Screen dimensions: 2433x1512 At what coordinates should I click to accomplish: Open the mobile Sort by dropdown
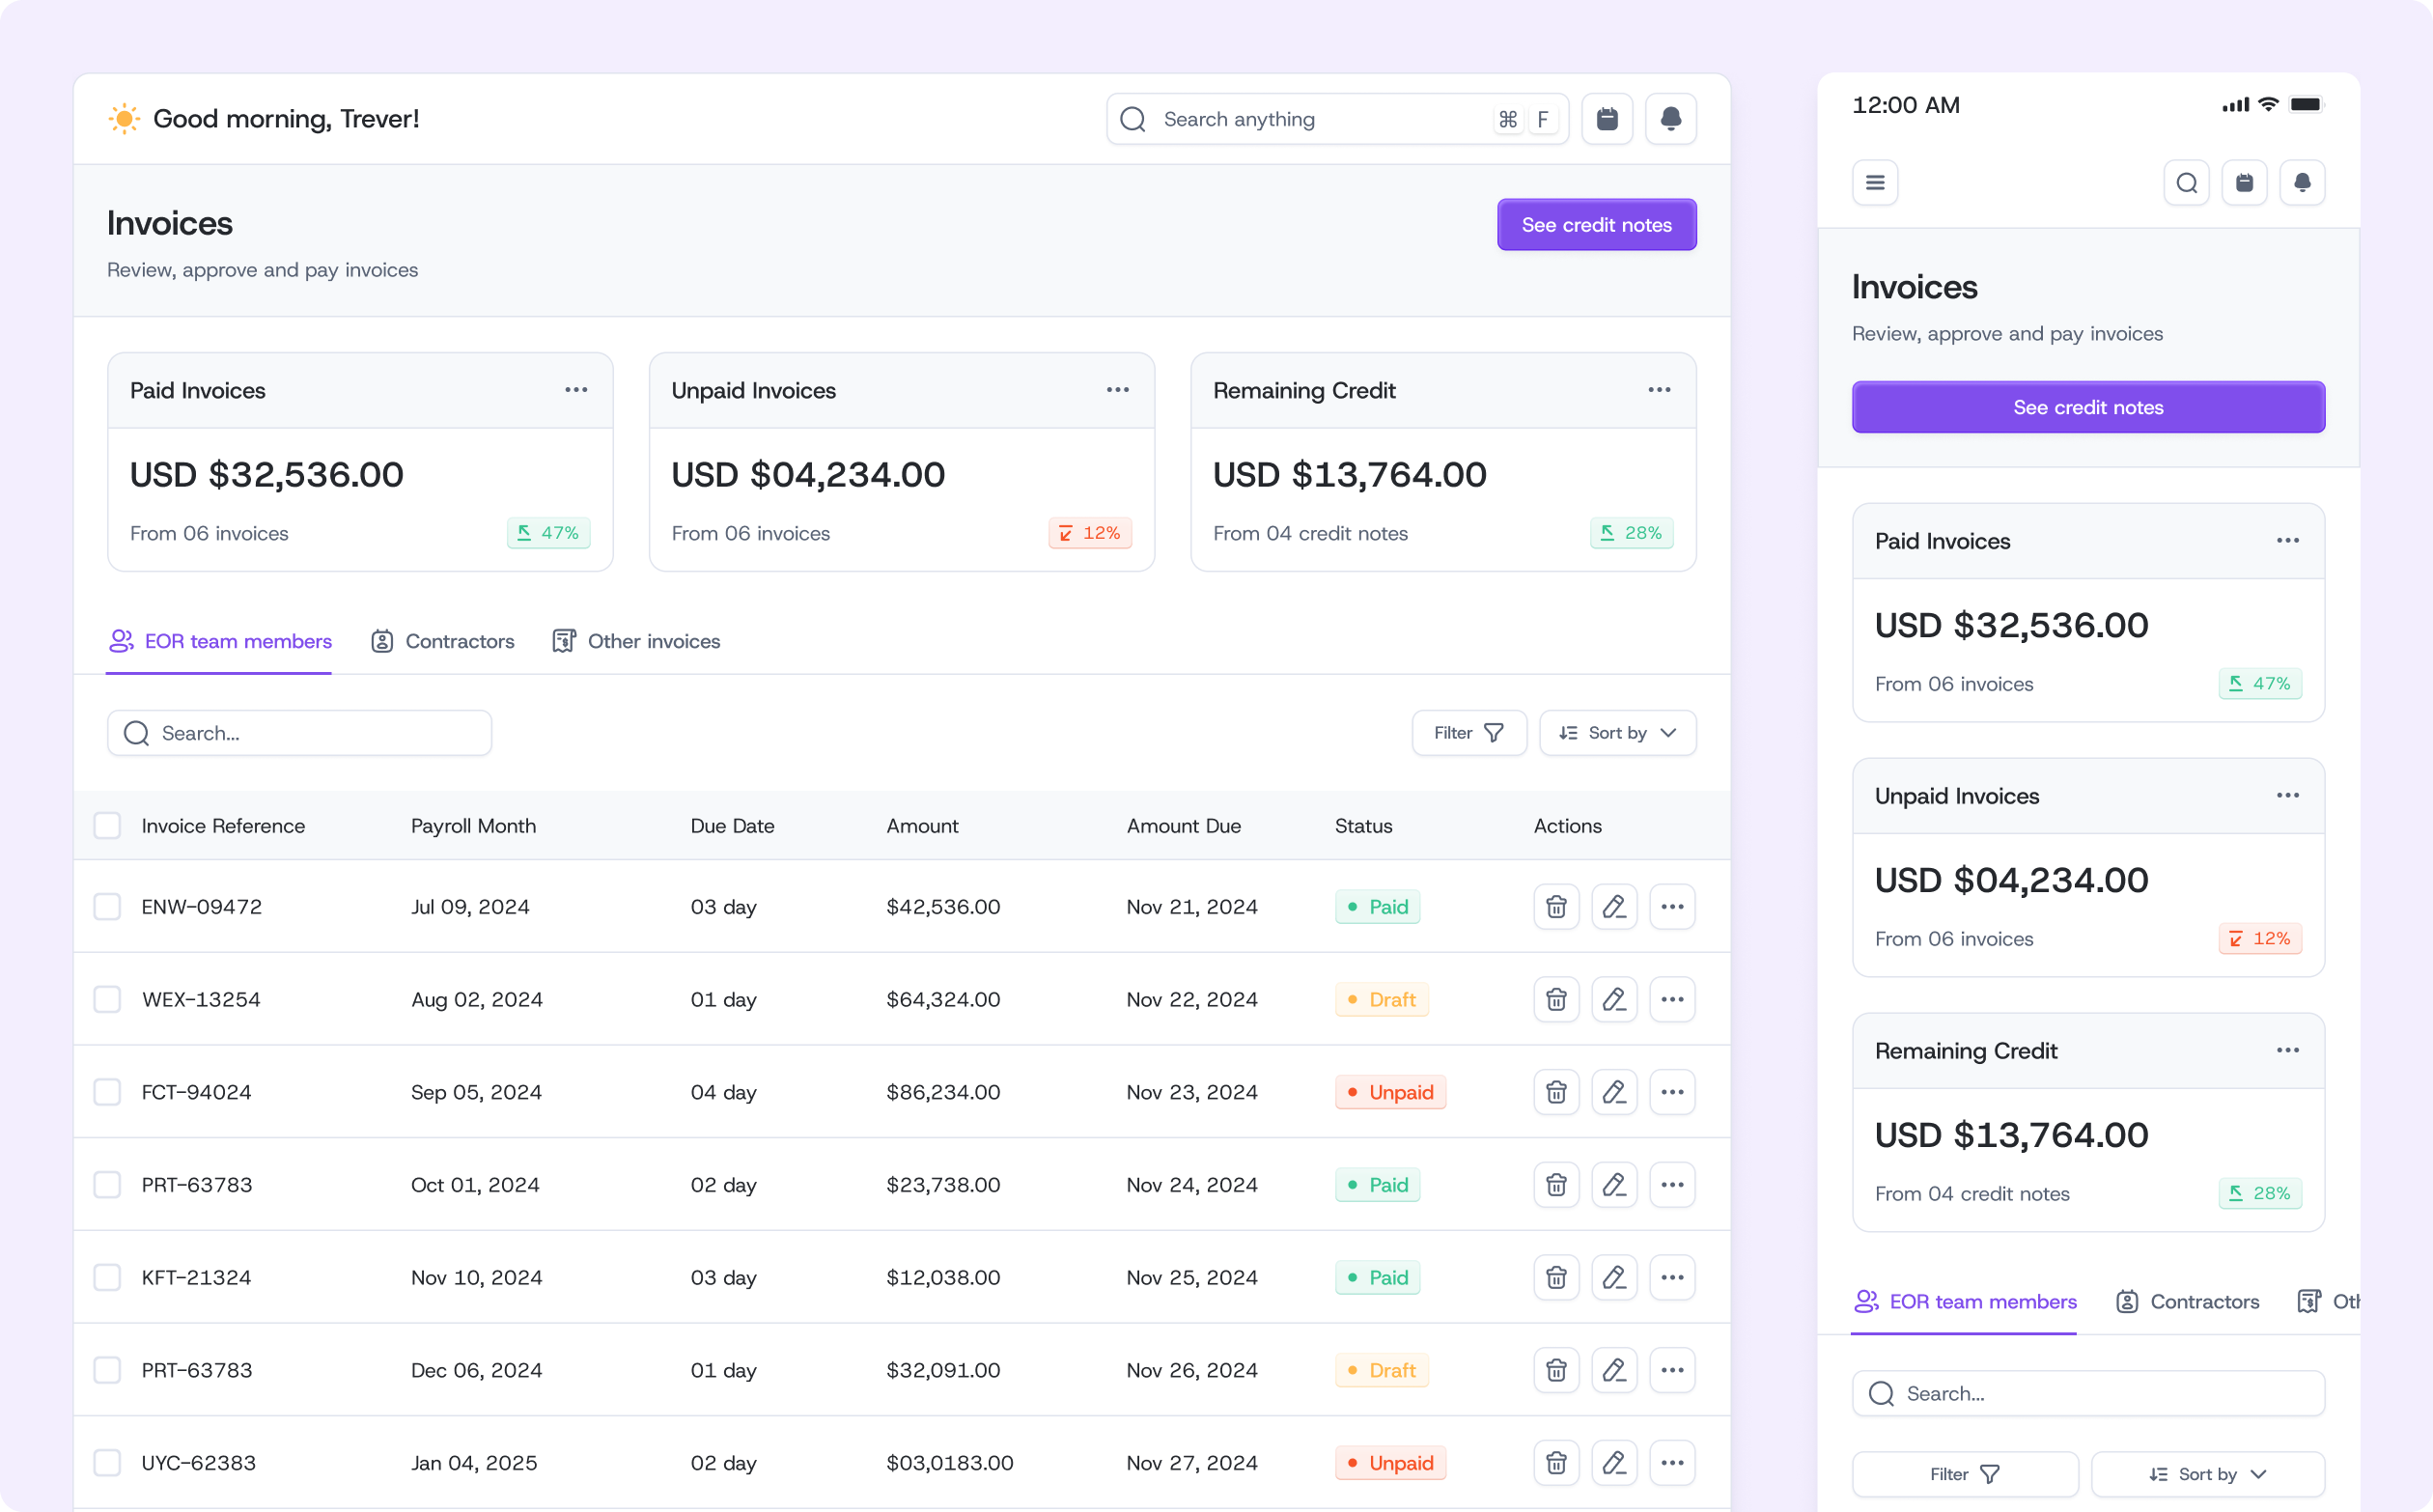tap(2207, 1474)
